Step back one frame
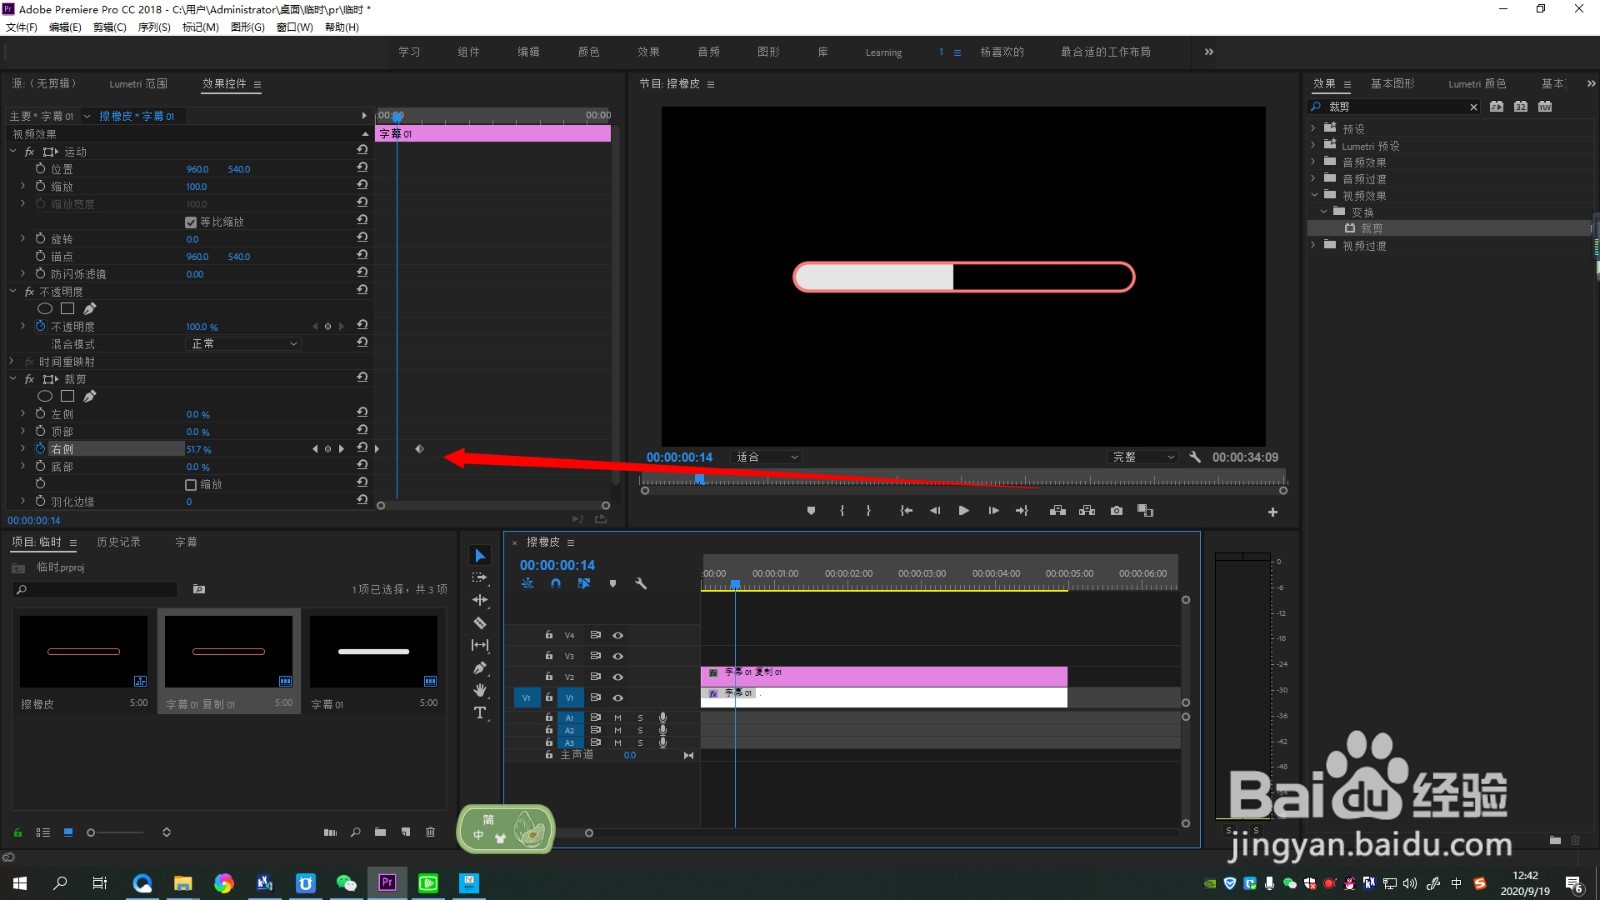 tap(935, 511)
